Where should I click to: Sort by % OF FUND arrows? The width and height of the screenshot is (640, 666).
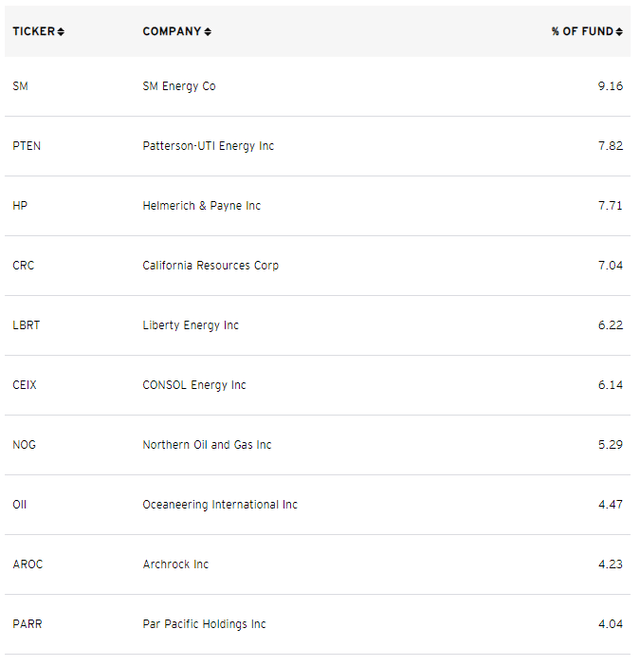620,32
